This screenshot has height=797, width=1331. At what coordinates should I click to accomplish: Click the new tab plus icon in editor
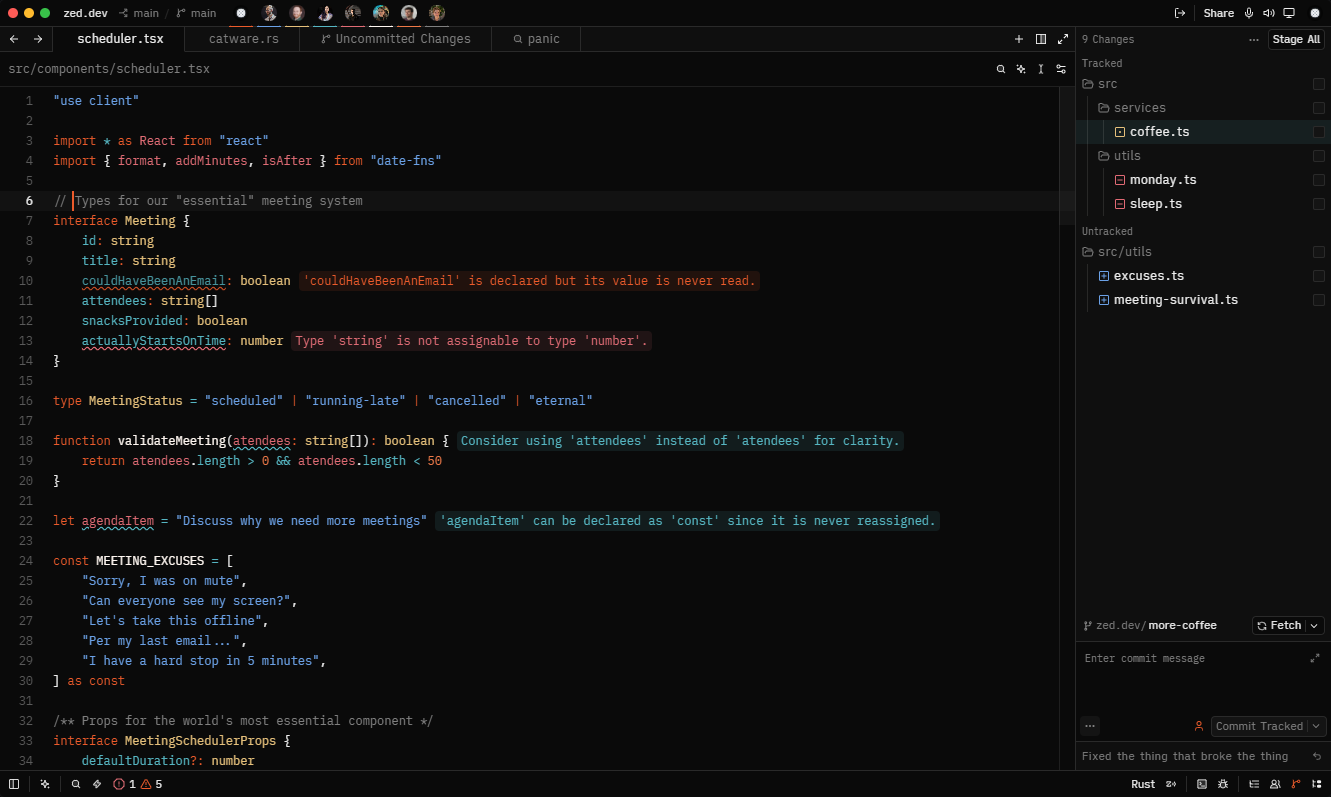(1019, 39)
